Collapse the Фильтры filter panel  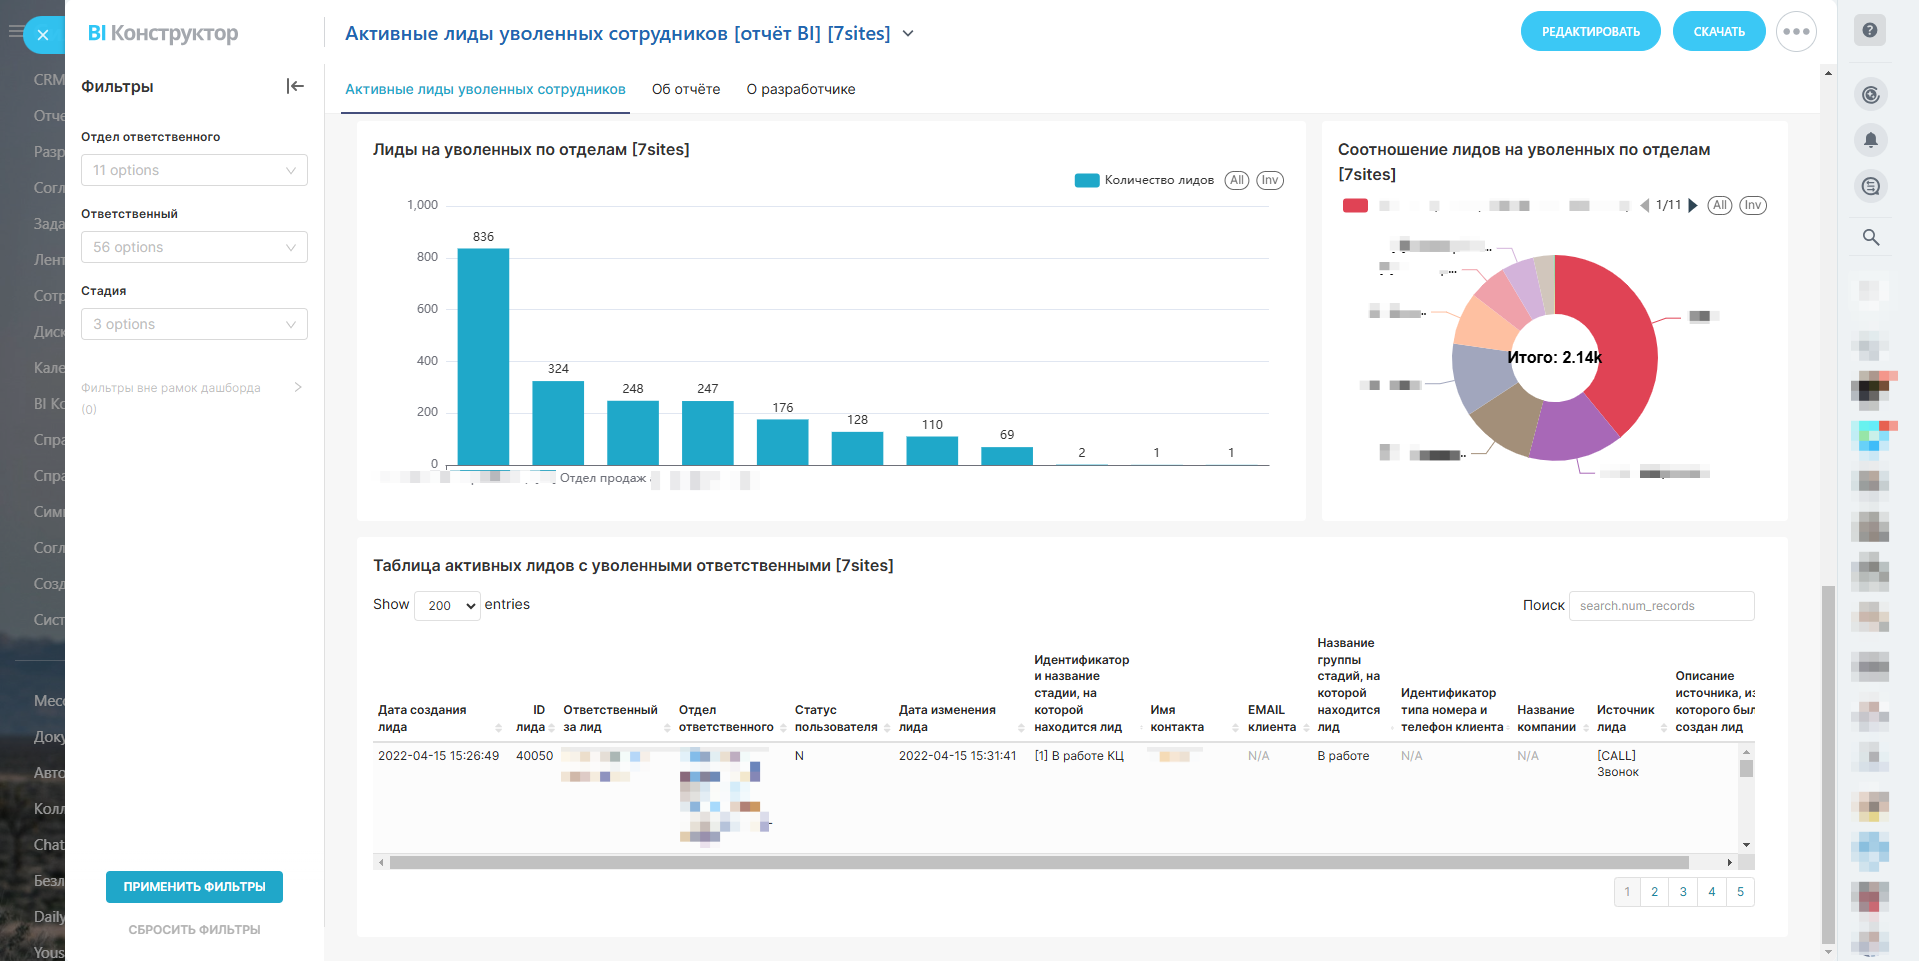click(x=295, y=86)
